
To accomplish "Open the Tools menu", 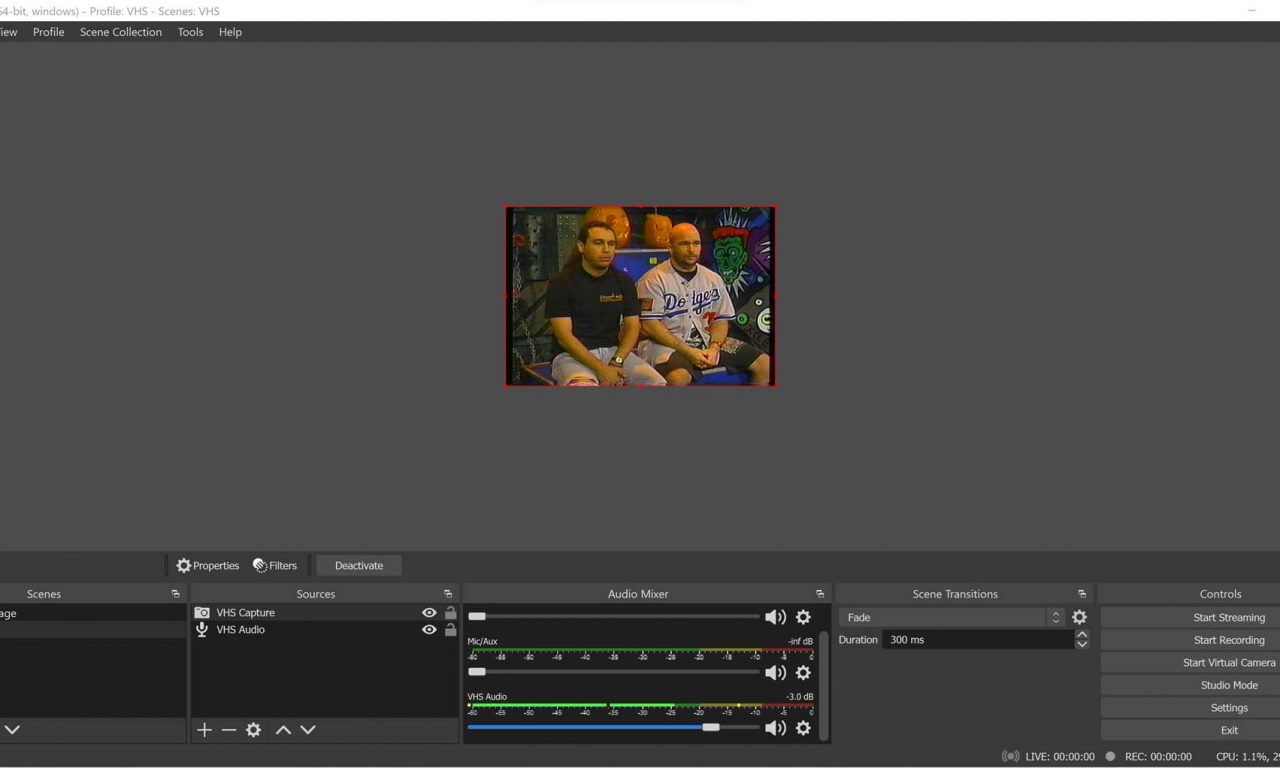I will tap(190, 32).
